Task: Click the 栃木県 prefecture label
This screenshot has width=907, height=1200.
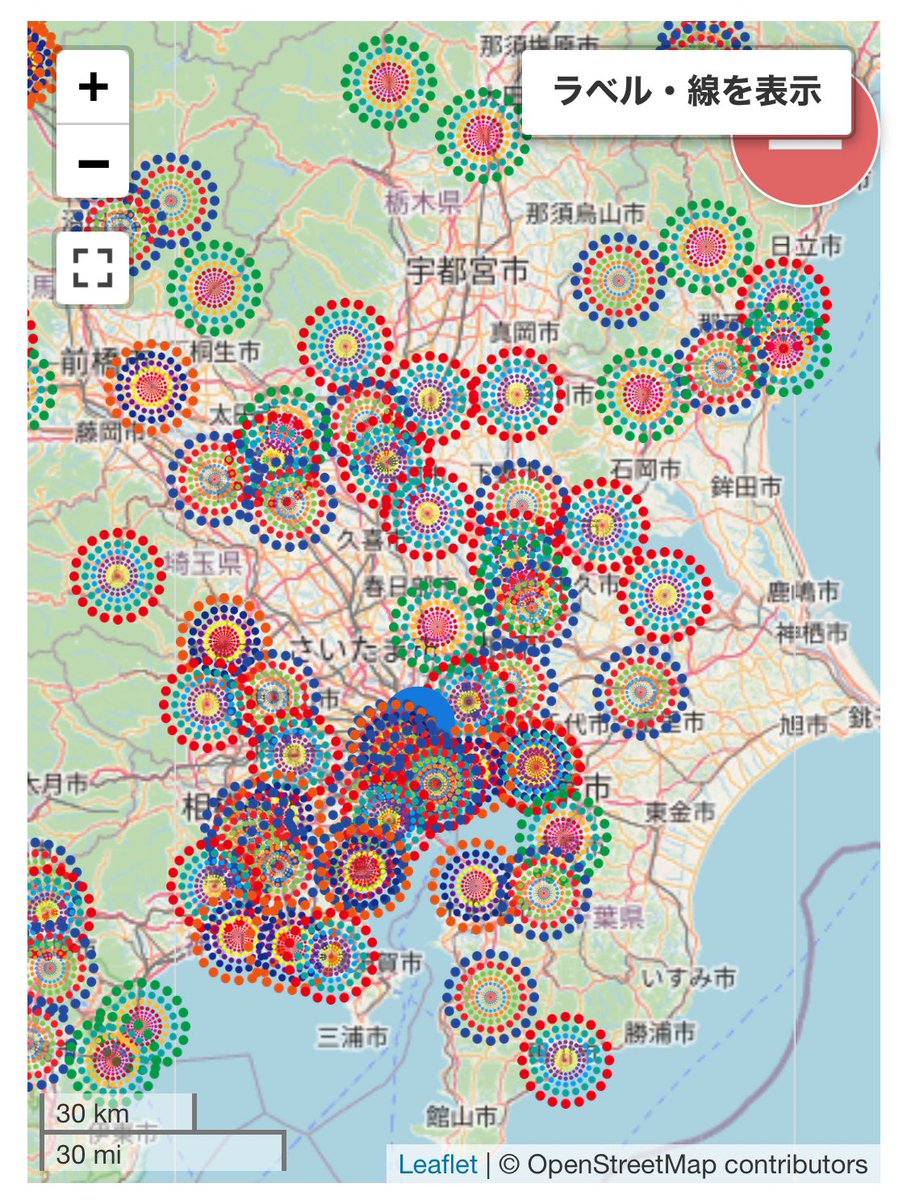Action: (423, 204)
